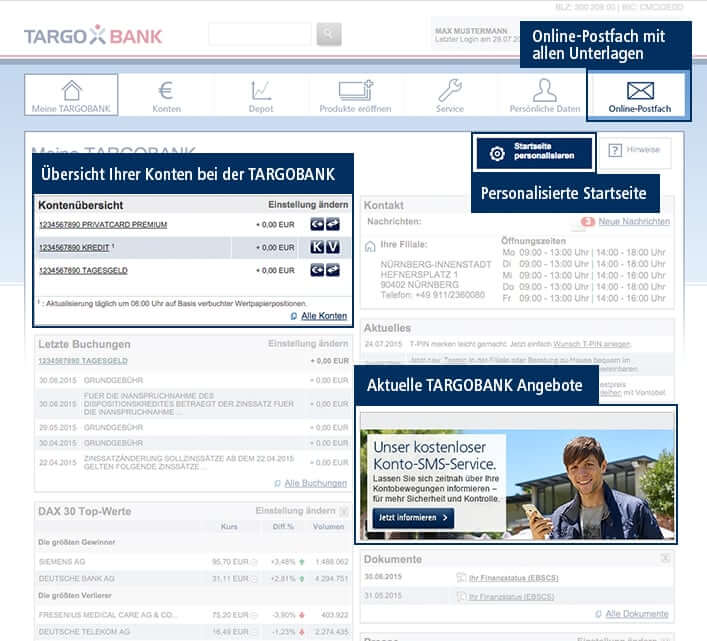Open the Alle Konten link

(324, 316)
